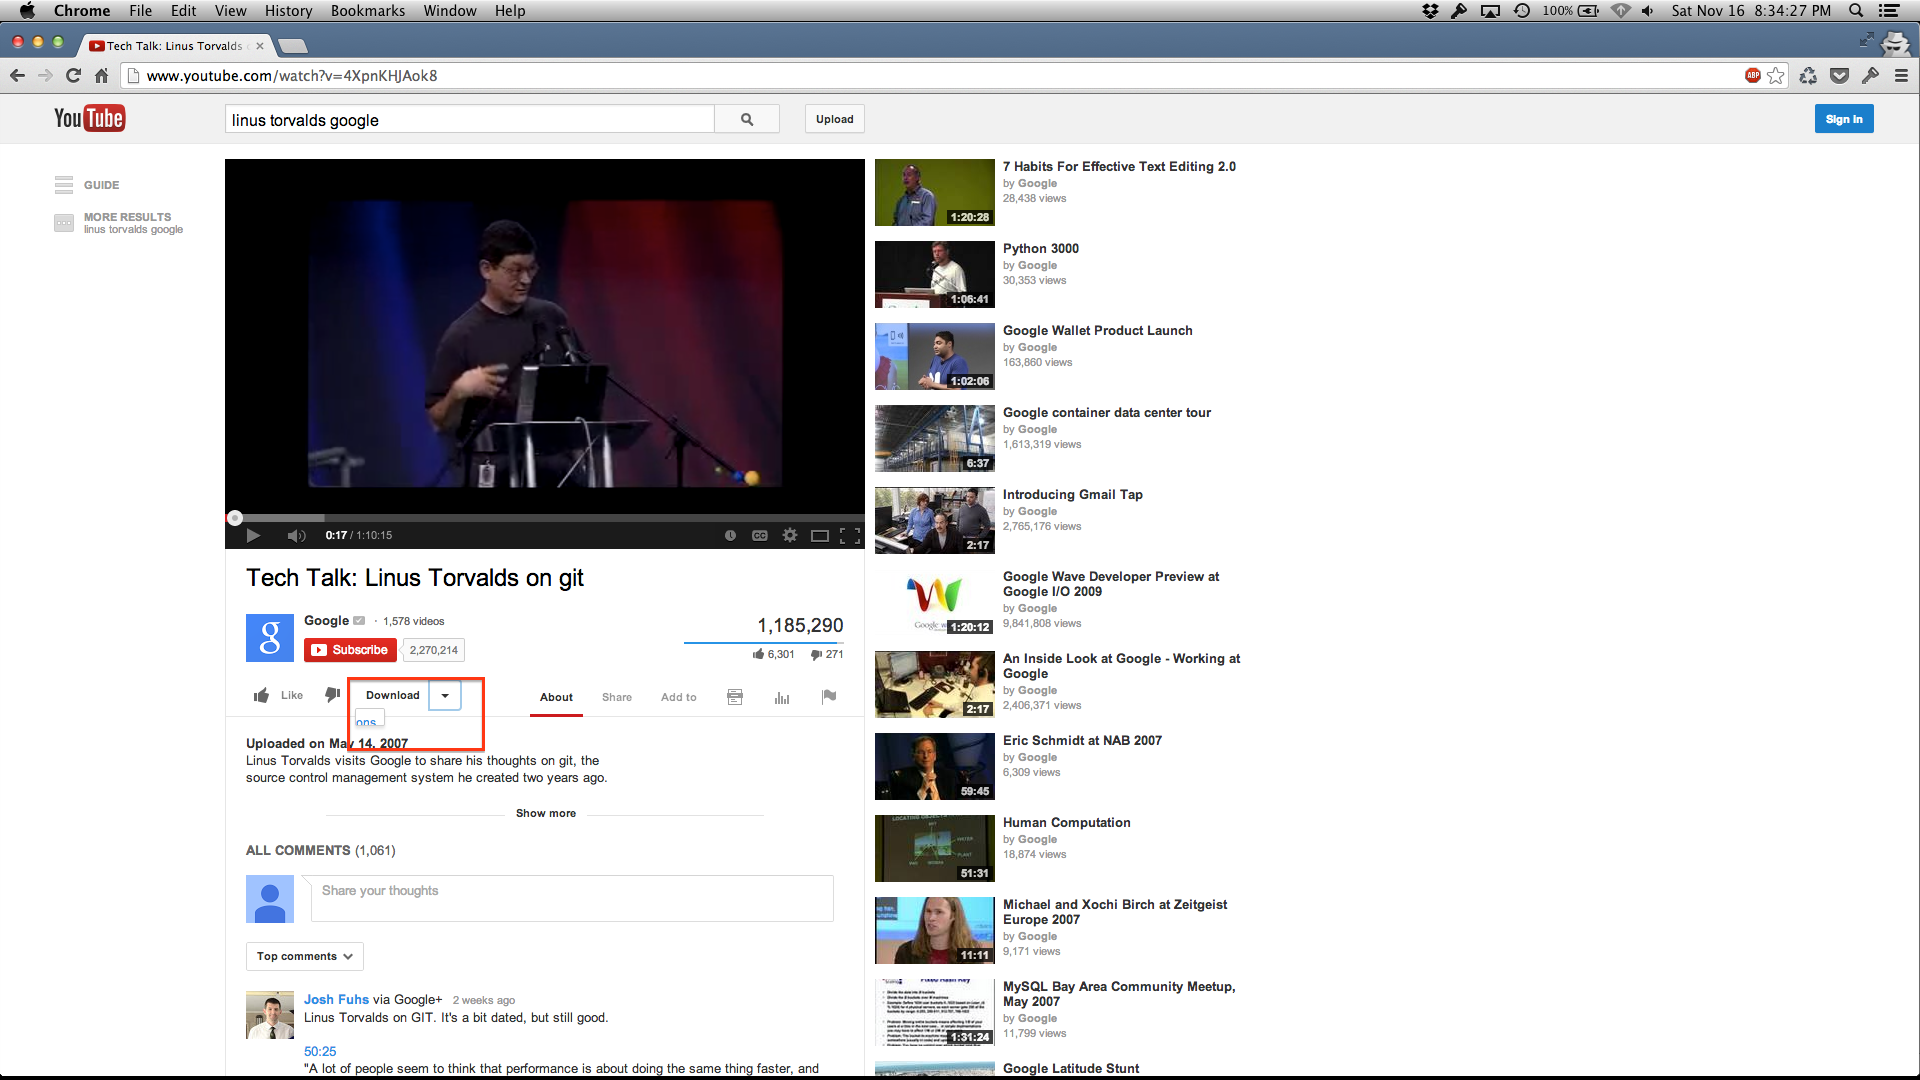
Task: Subscribe to the Google channel
Action: tap(350, 650)
